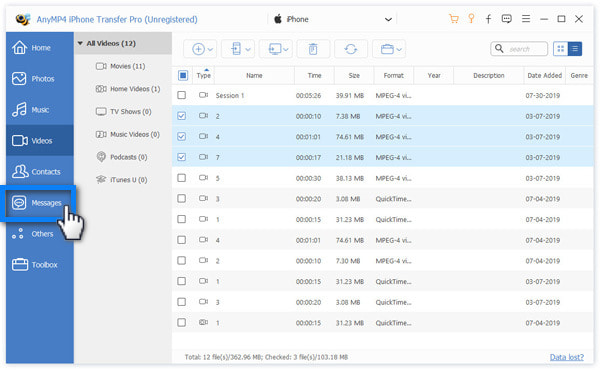600x370 pixels.
Task: Delete selected videos with trash icon
Action: click(313, 49)
